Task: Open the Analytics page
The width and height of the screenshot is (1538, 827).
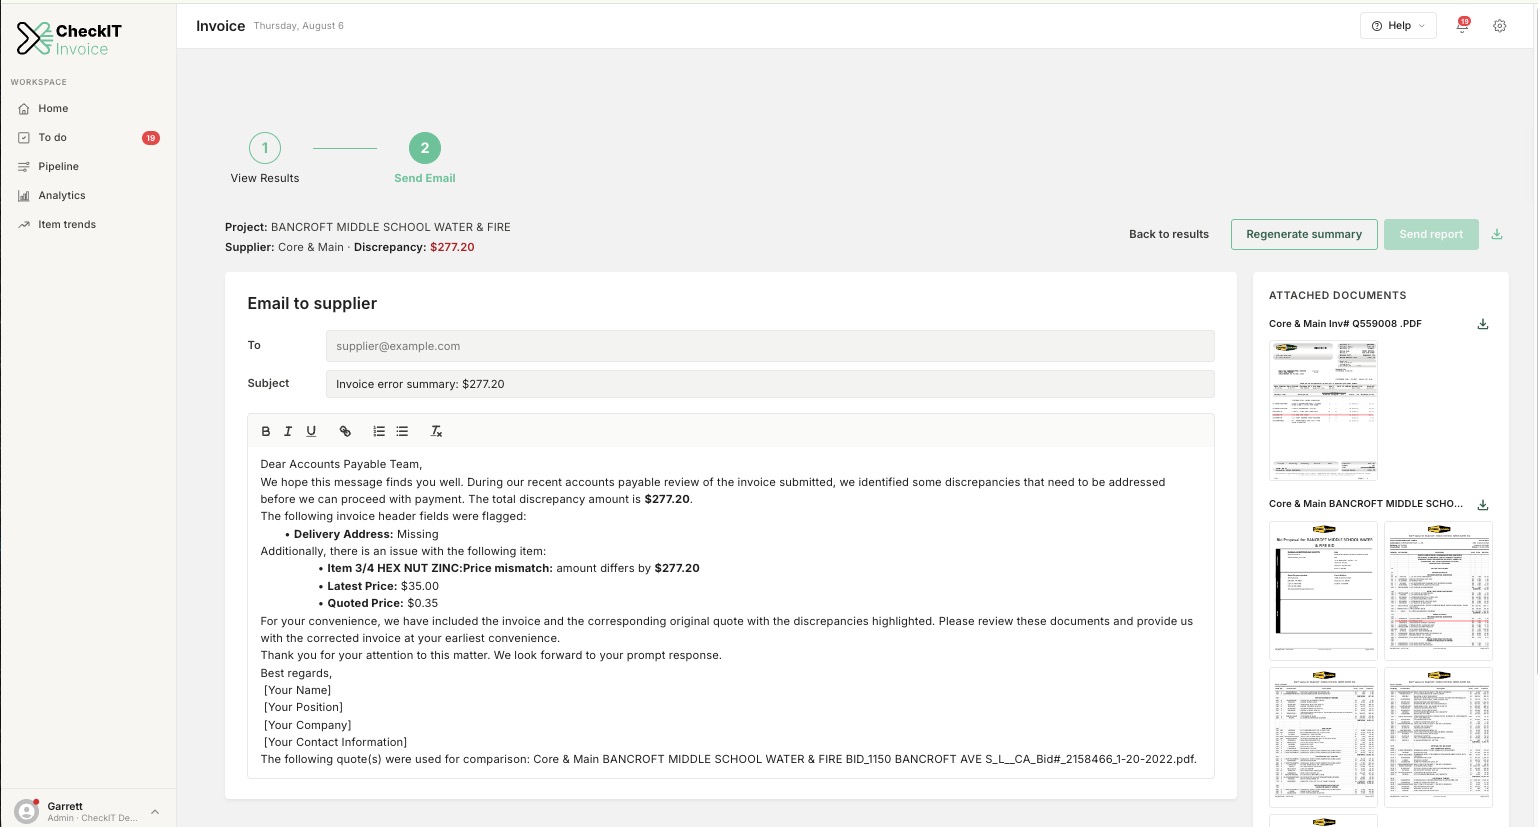Action: pyautogui.click(x=88, y=195)
